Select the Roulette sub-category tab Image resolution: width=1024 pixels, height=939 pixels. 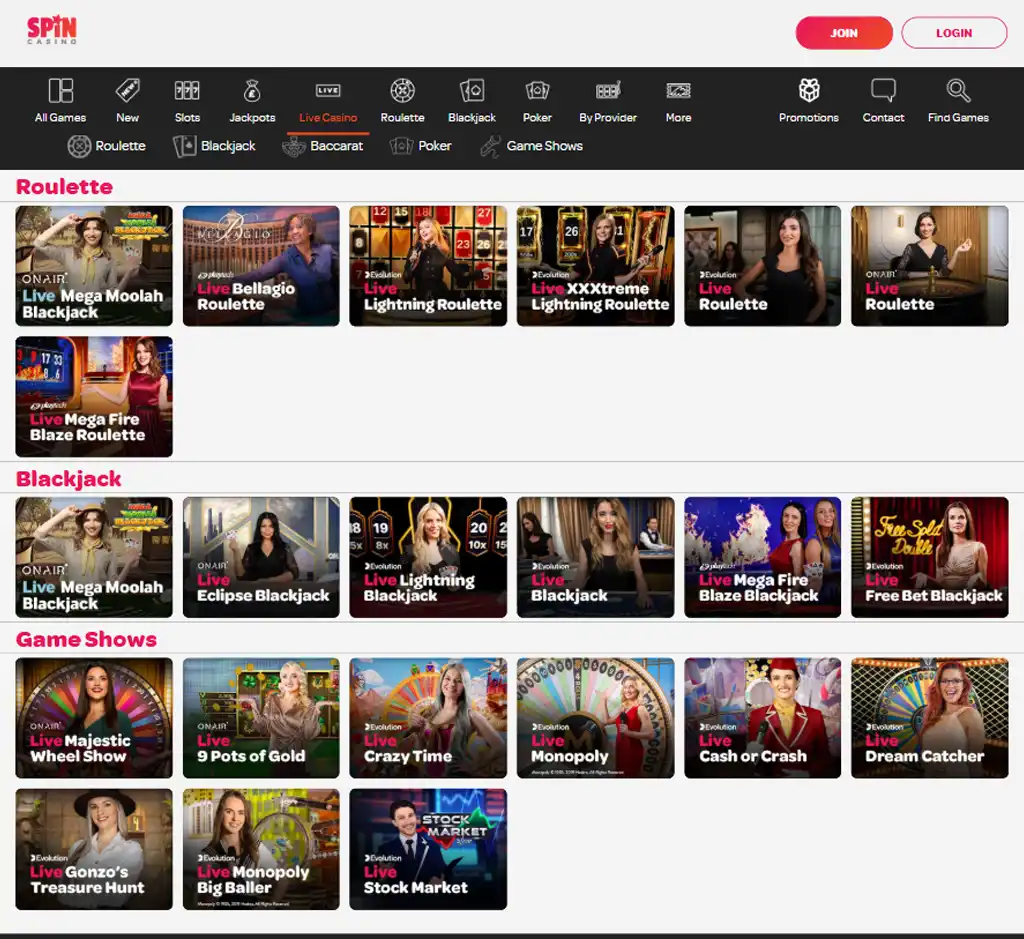tap(106, 146)
